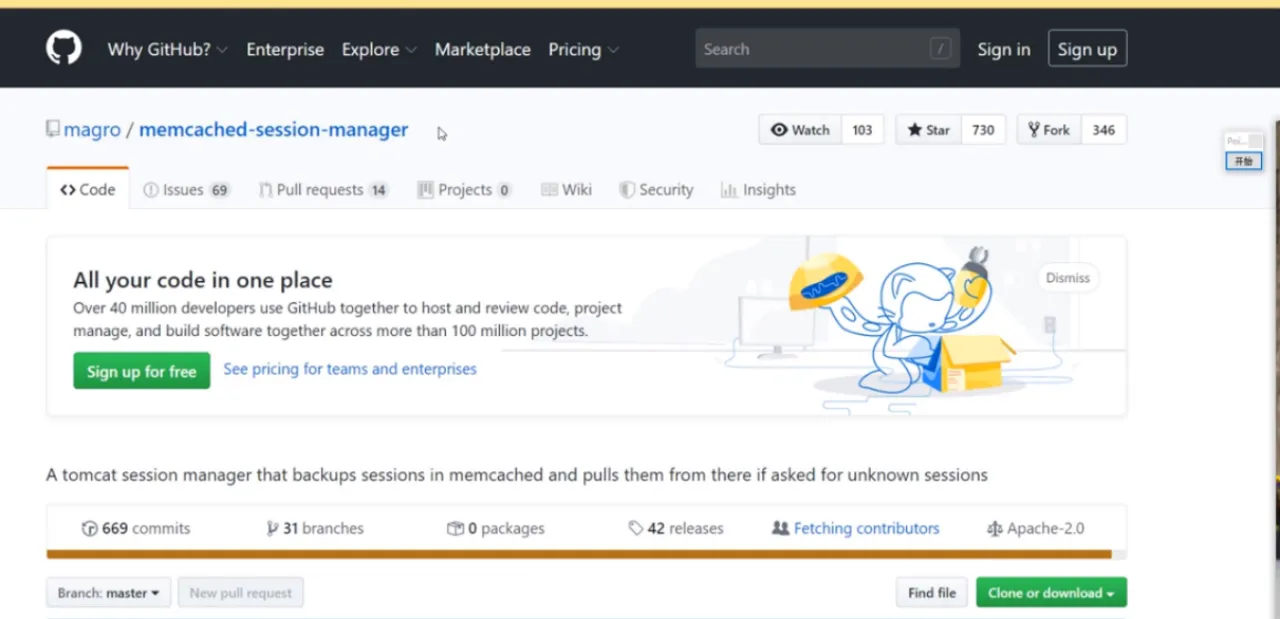View the 31 branches list
This screenshot has height=619, width=1280.
click(x=314, y=528)
